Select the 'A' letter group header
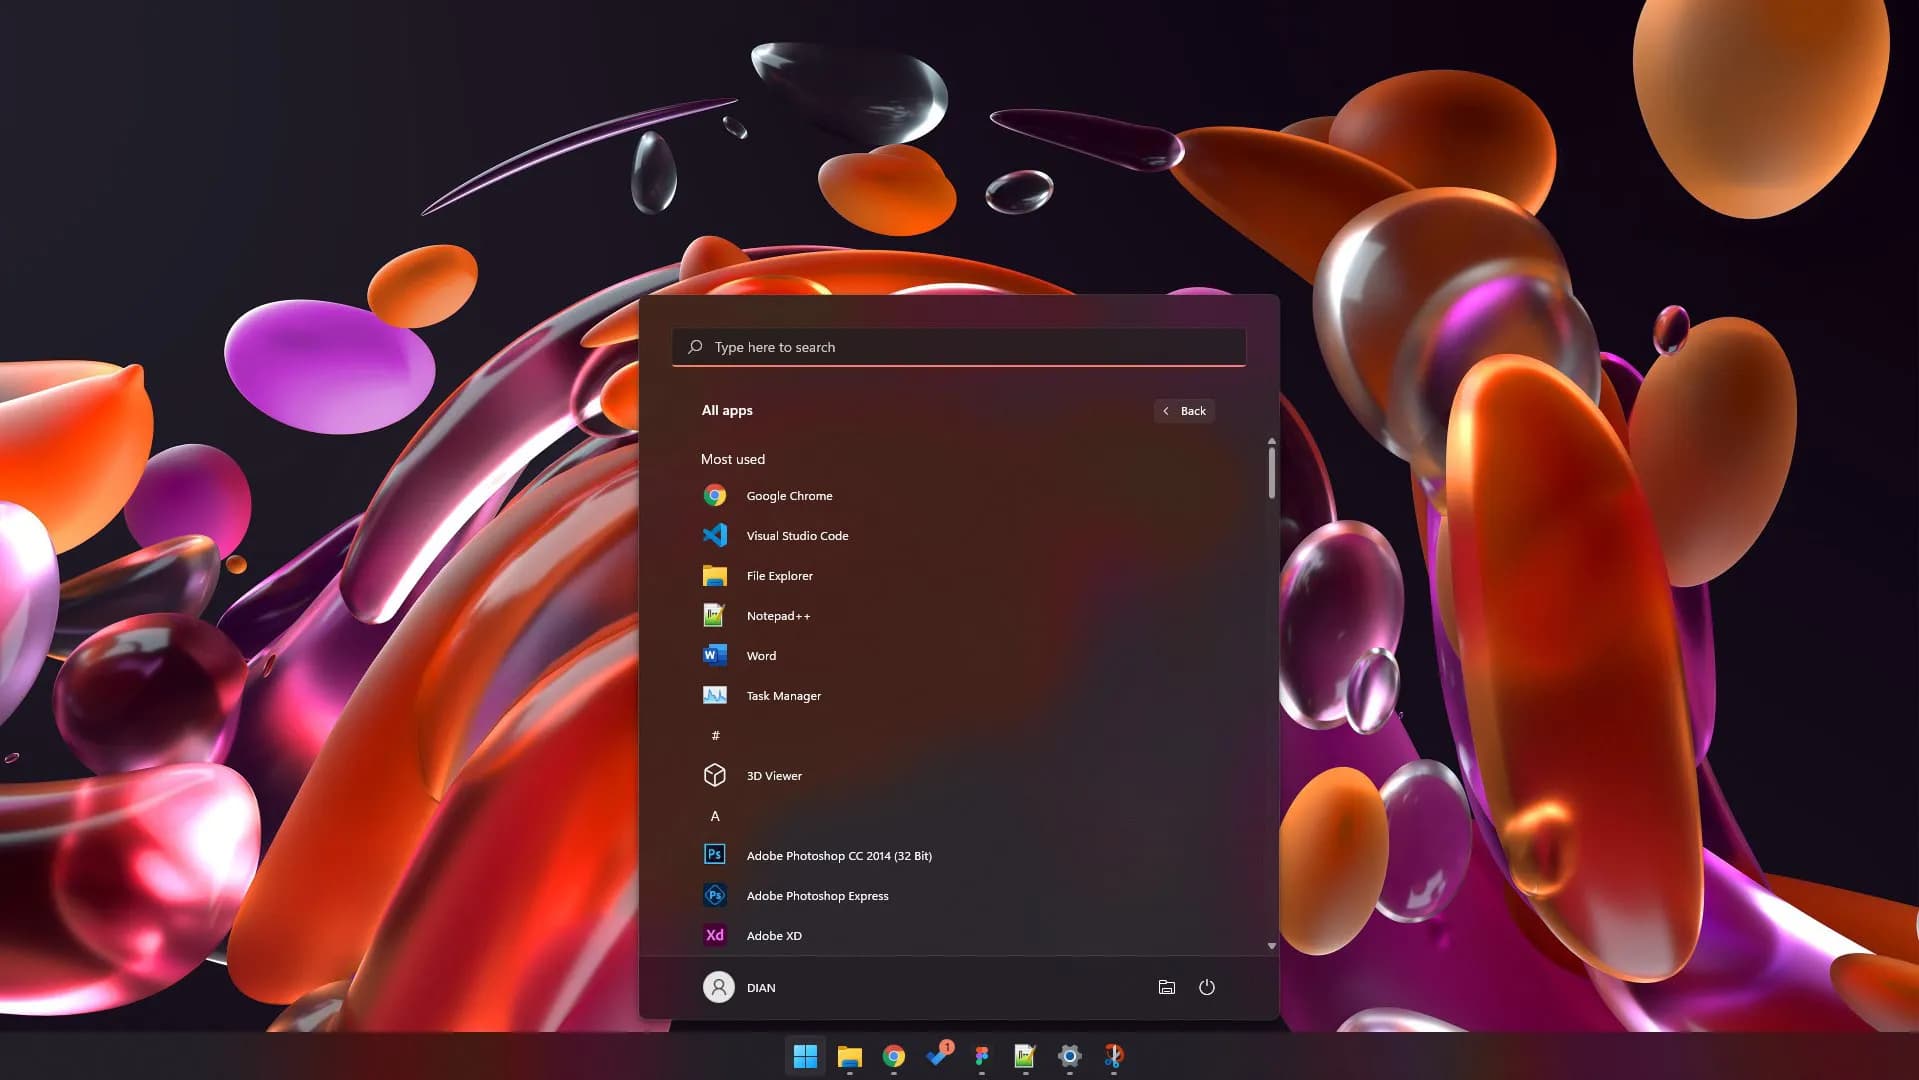The height and width of the screenshot is (1080, 1919). [715, 816]
